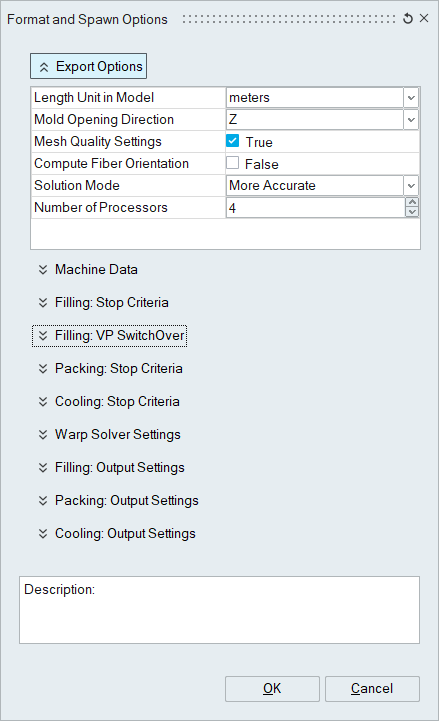
Task: Expand Packing: Stop Criteria section
Action: pos(110,369)
